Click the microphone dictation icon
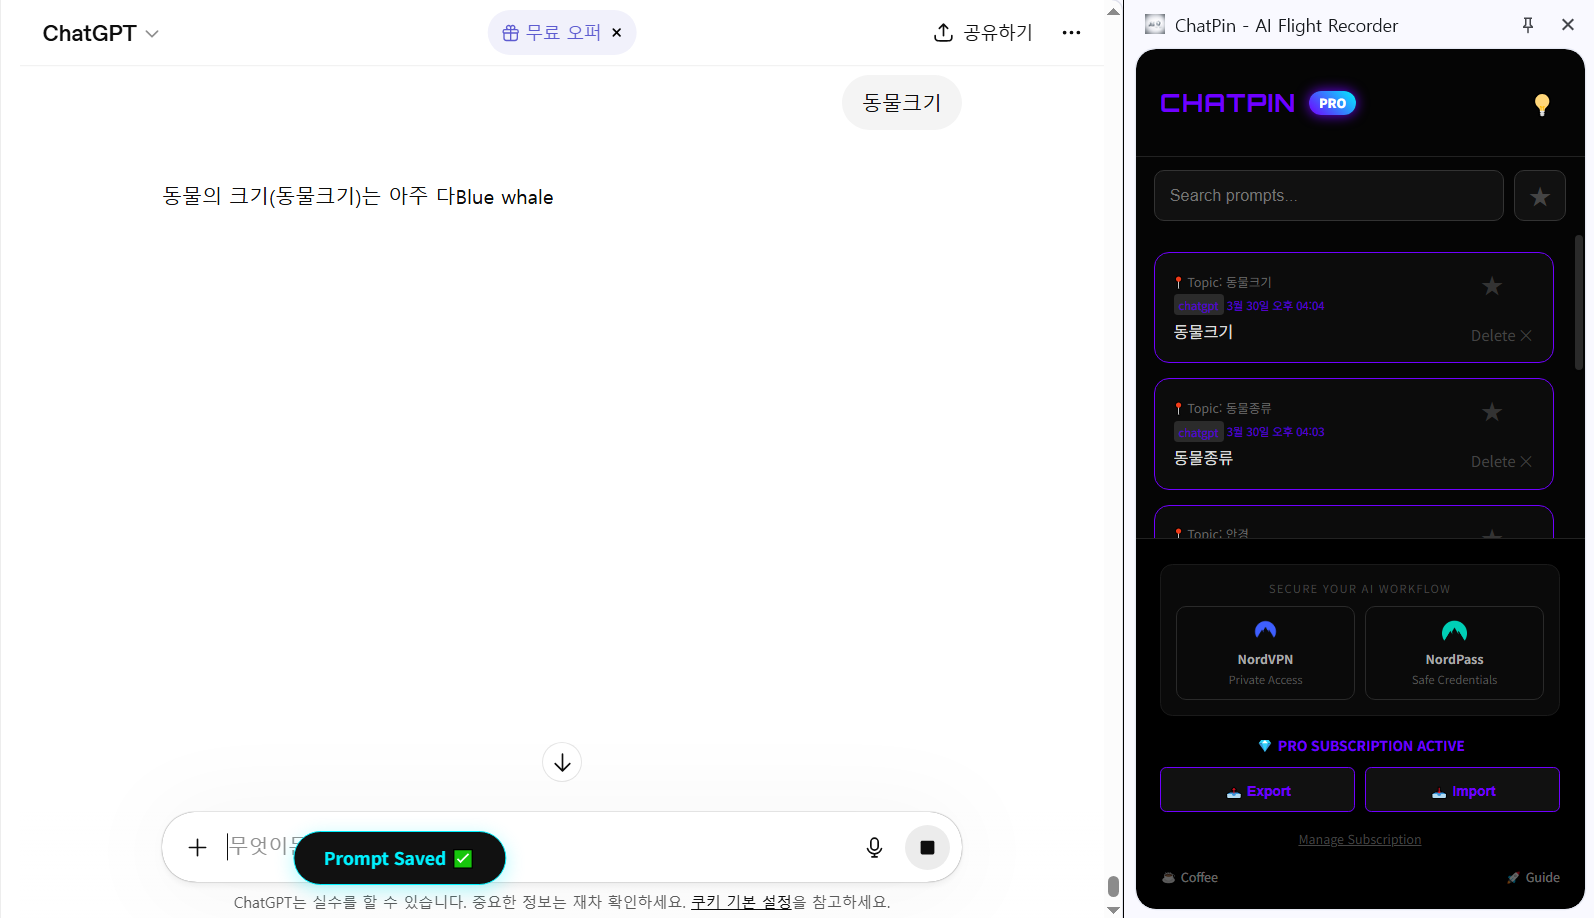The width and height of the screenshot is (1594, 918). pyautogui.click(x=874, y=848)
